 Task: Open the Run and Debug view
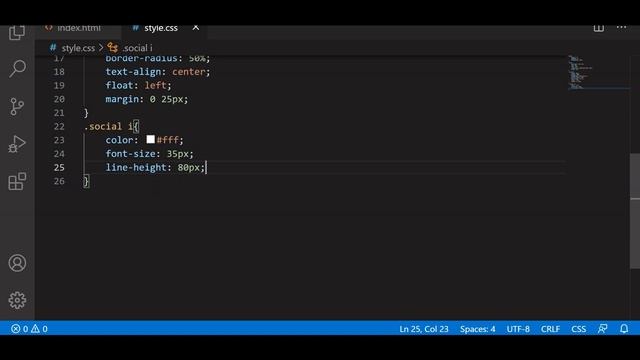pos(17,144)
